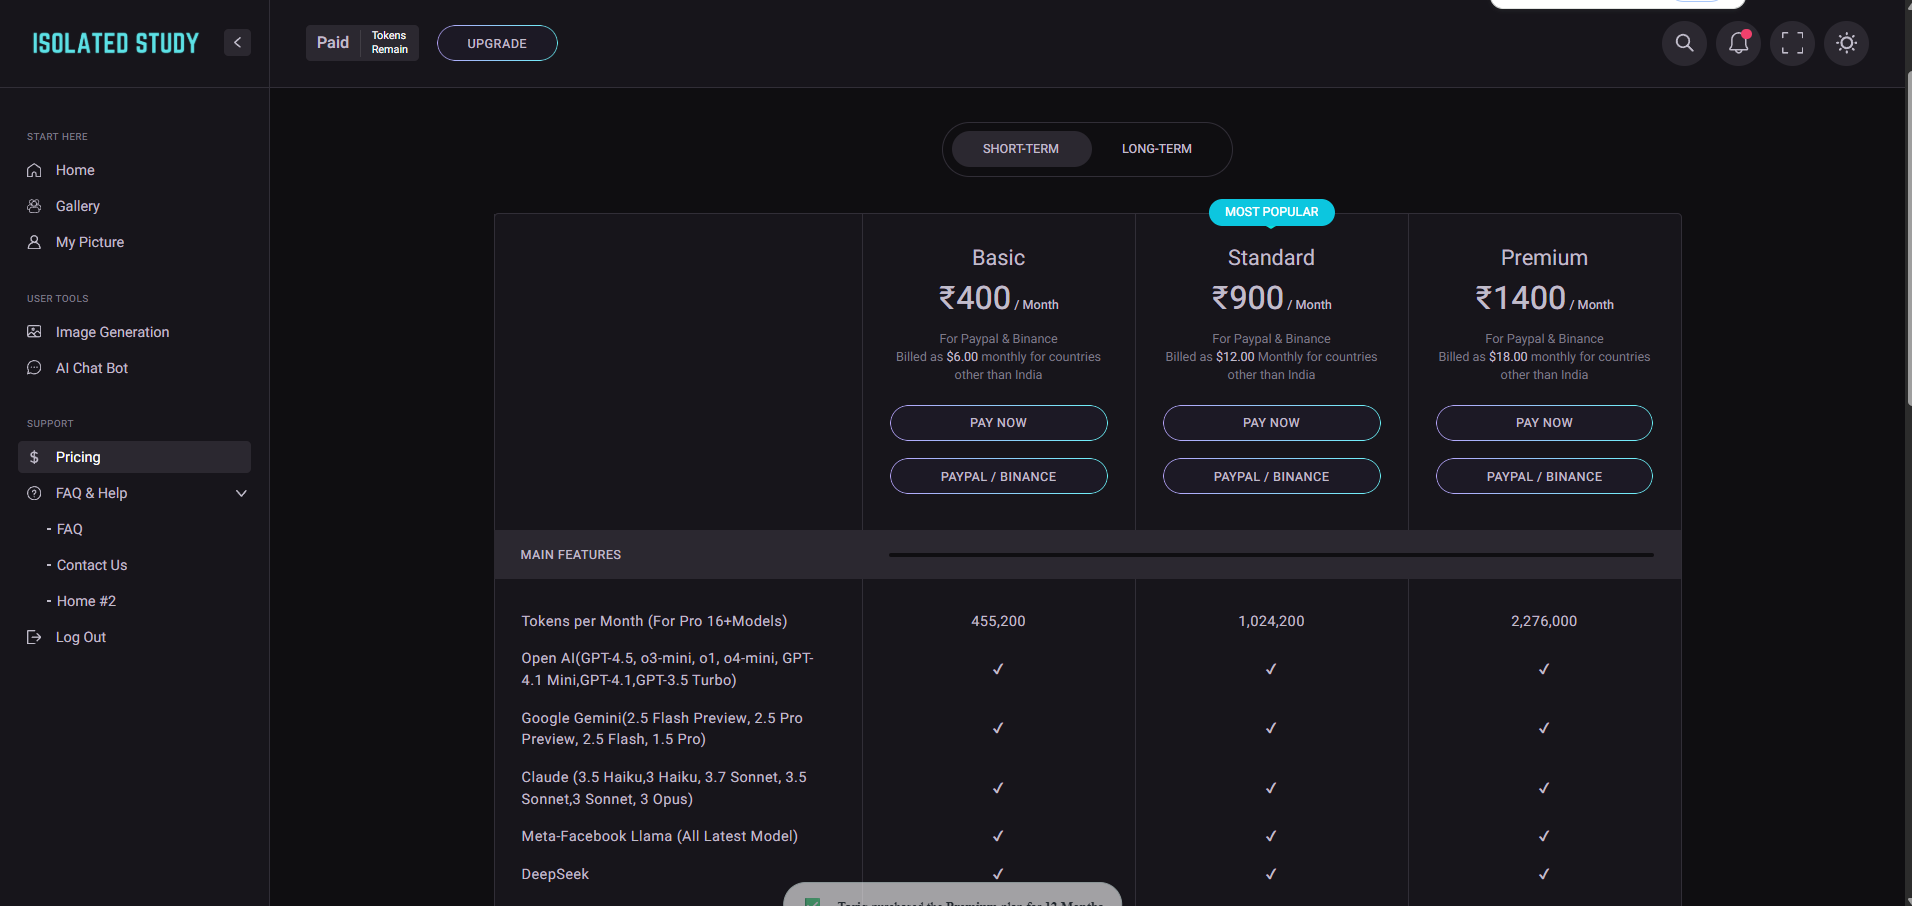Click PayPal / Binance for Basic plan
The image size is (1912, 906).
tap(998, 476)
